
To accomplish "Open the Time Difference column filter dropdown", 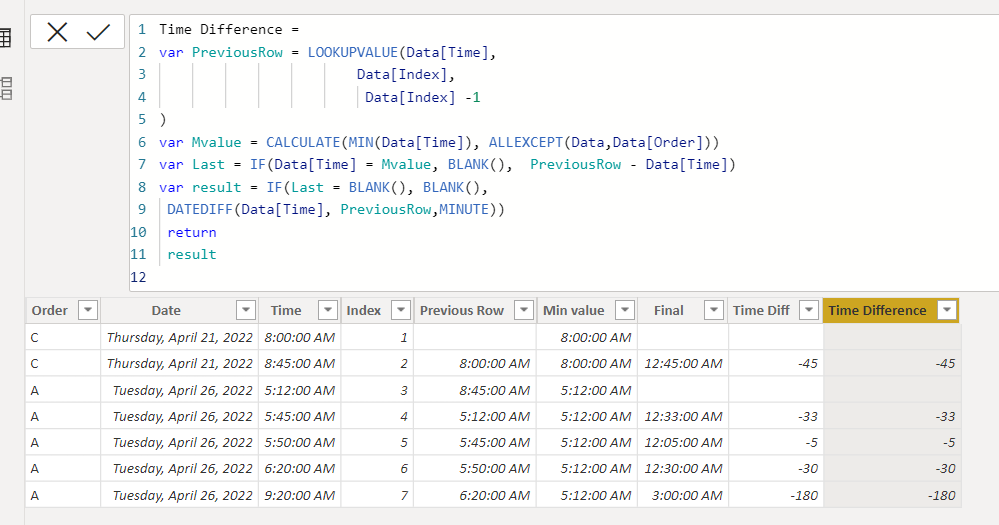I will tap(947, 310).
